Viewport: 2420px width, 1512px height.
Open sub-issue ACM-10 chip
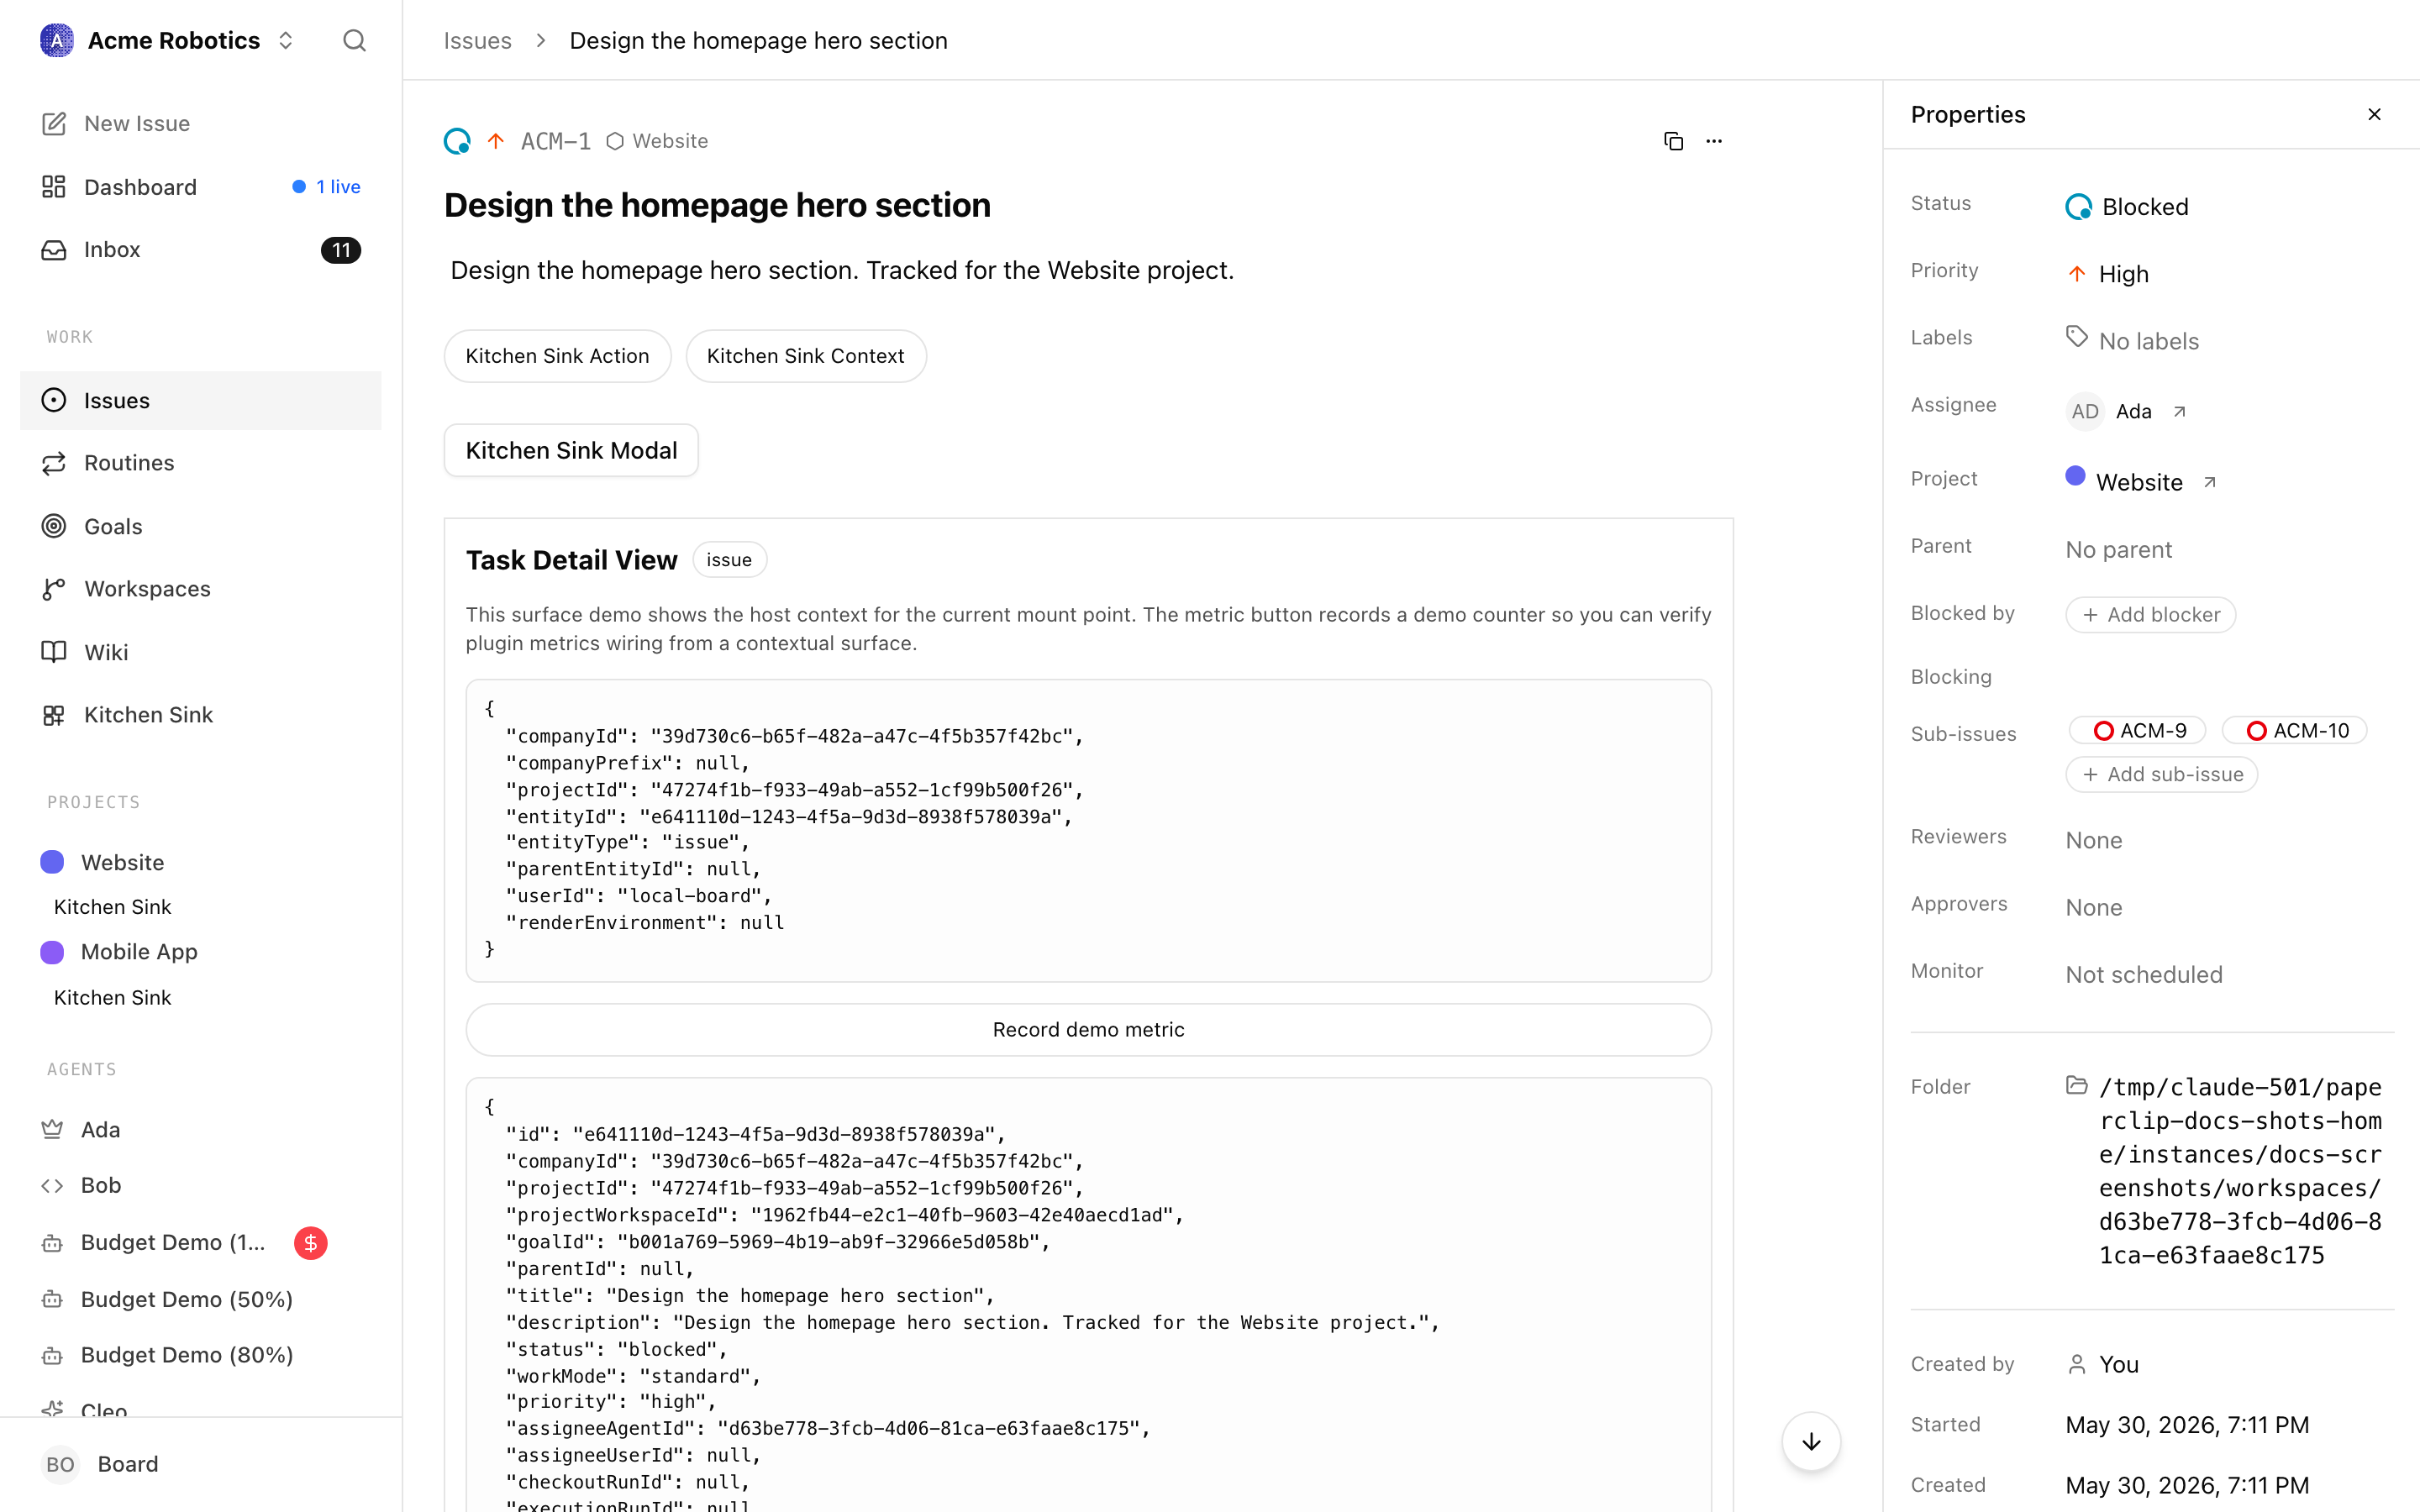(x=2294, y=731)
